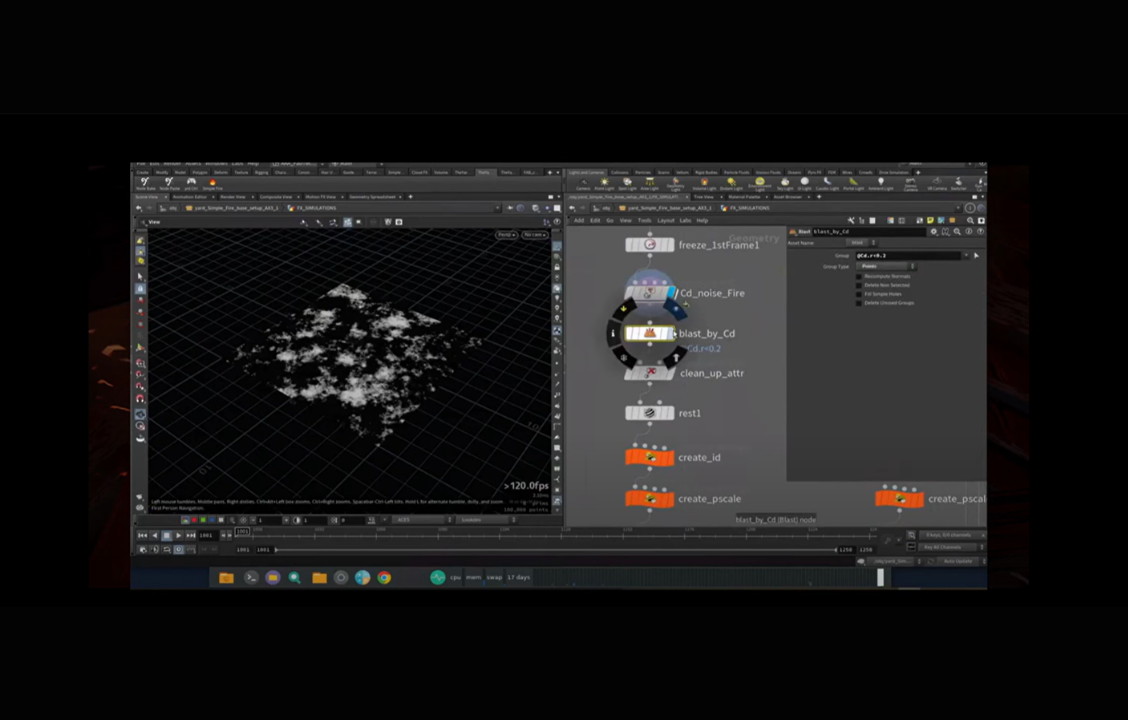
Task: Open the blast_by_Cd node's parameter help
Action: (980, 232)
